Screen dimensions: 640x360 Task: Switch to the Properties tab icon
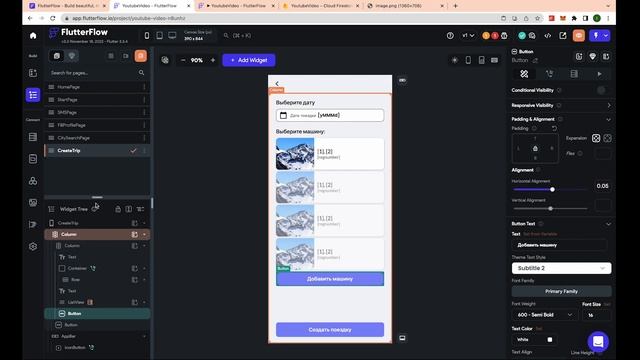pos(524,74)
